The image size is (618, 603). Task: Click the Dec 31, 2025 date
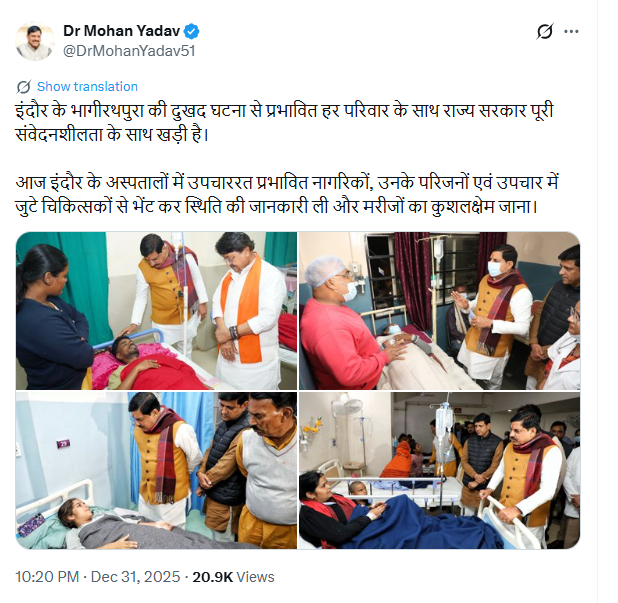(135, 577)
